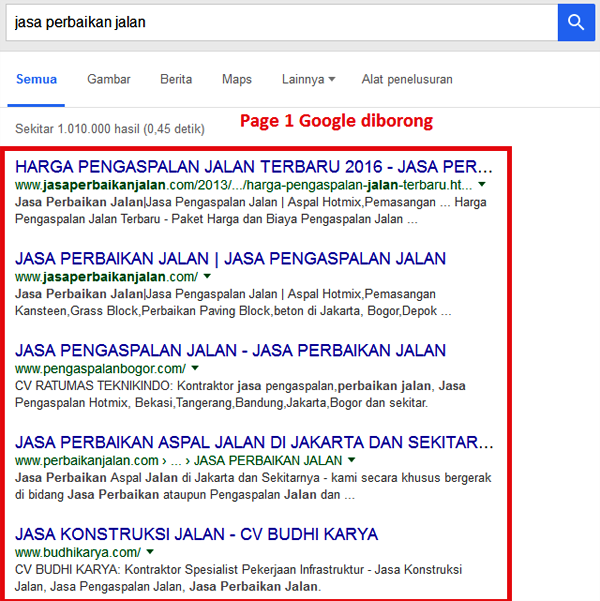Click snippet text 'CV BUDHI KARYA: Kontraktor Spesialist'

(127, 570)
